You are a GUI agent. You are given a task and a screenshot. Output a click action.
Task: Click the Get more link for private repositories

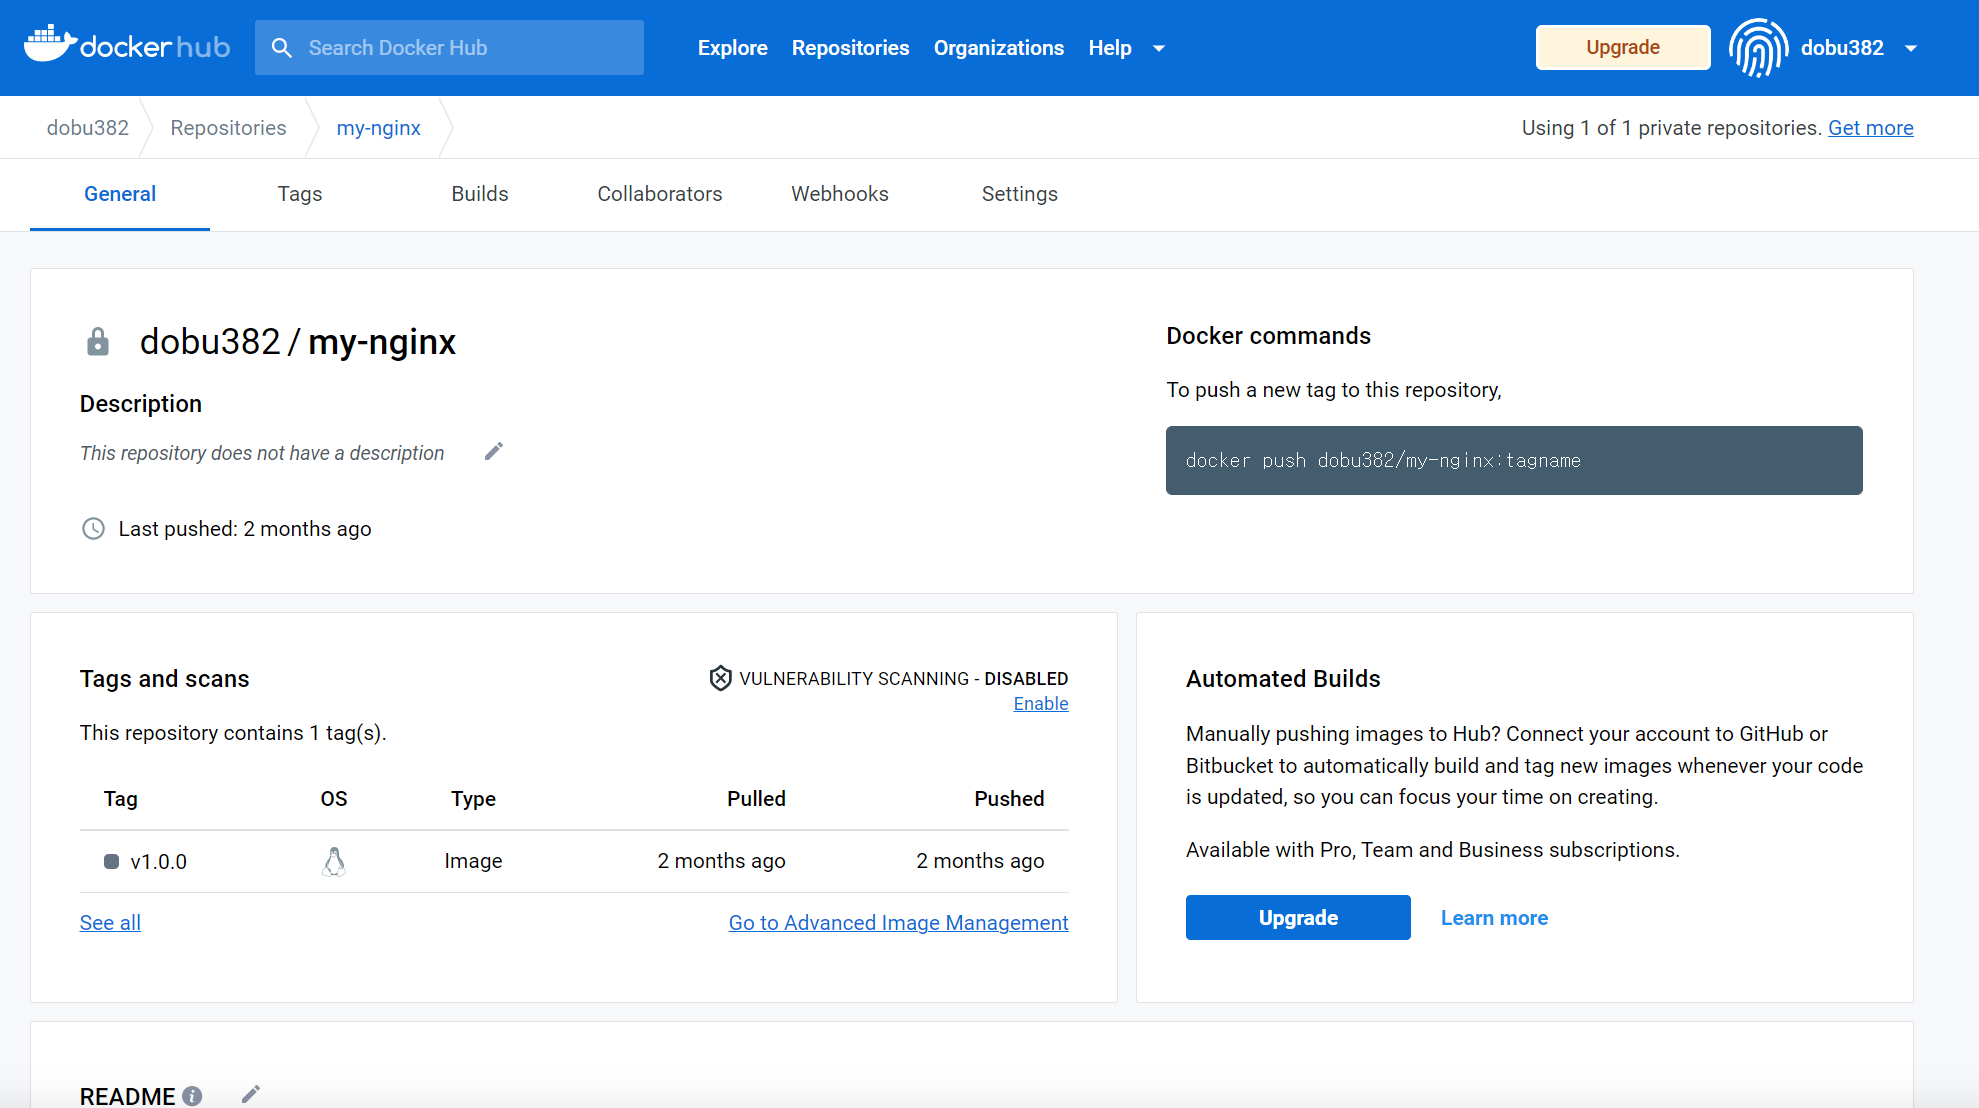pyautogui.click(x=1871, y=128)
